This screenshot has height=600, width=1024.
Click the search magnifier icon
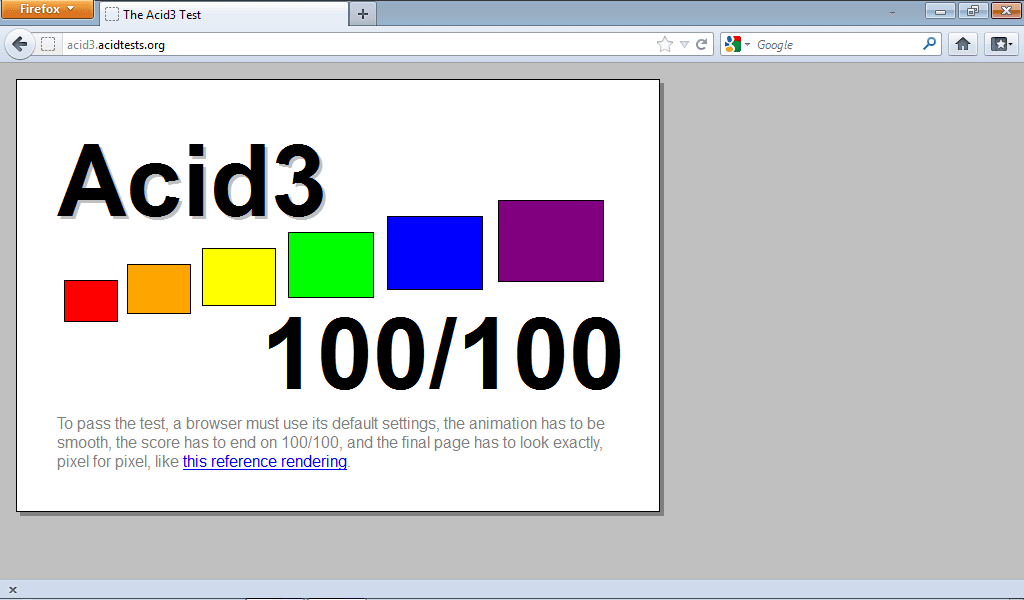[929, 44]
